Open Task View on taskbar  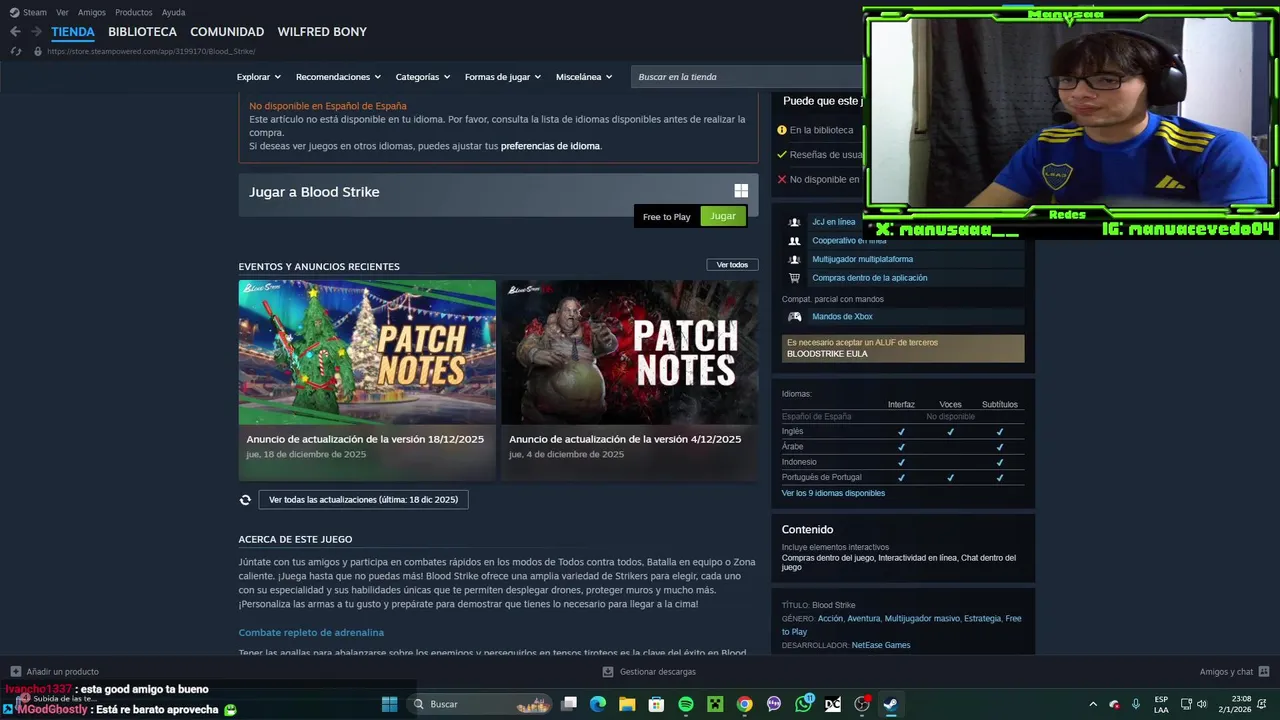pyautogui.click(x=569, y=704)
